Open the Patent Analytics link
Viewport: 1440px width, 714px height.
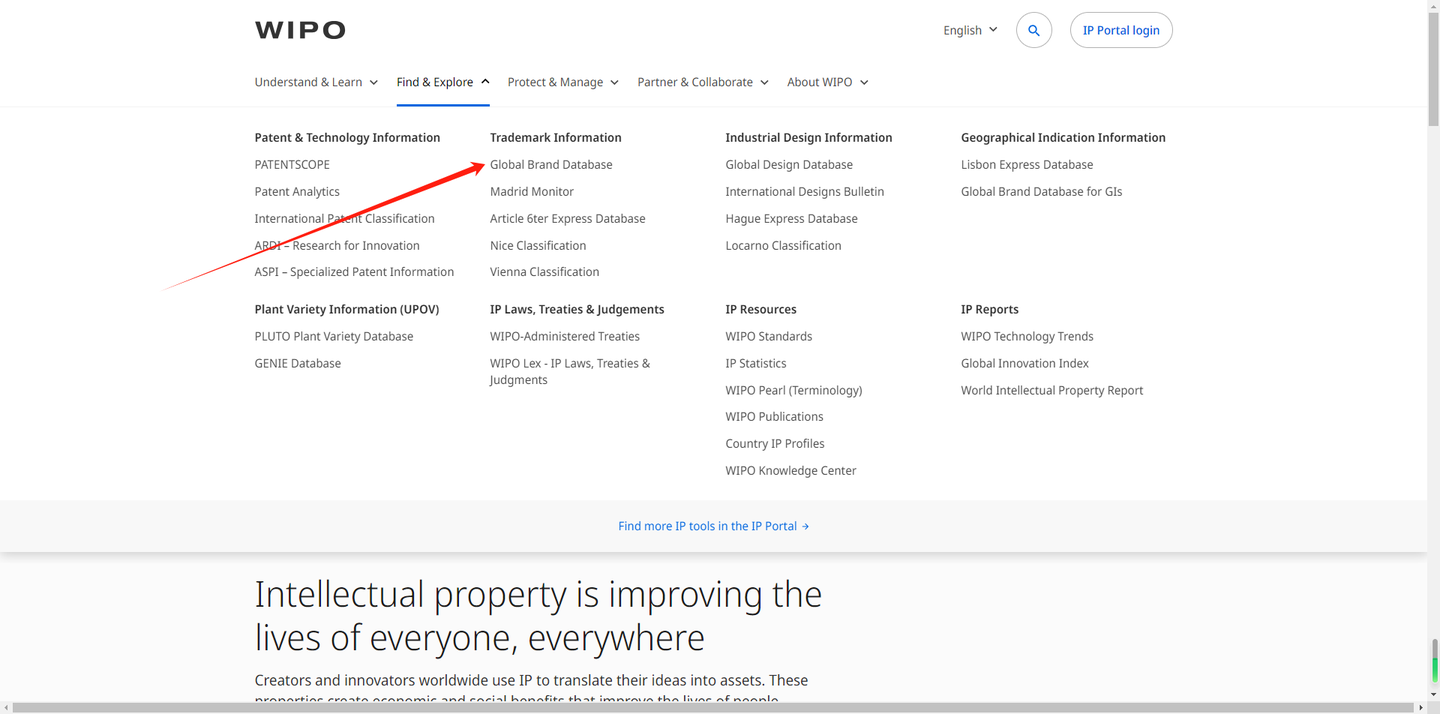(x=297, y=192)
